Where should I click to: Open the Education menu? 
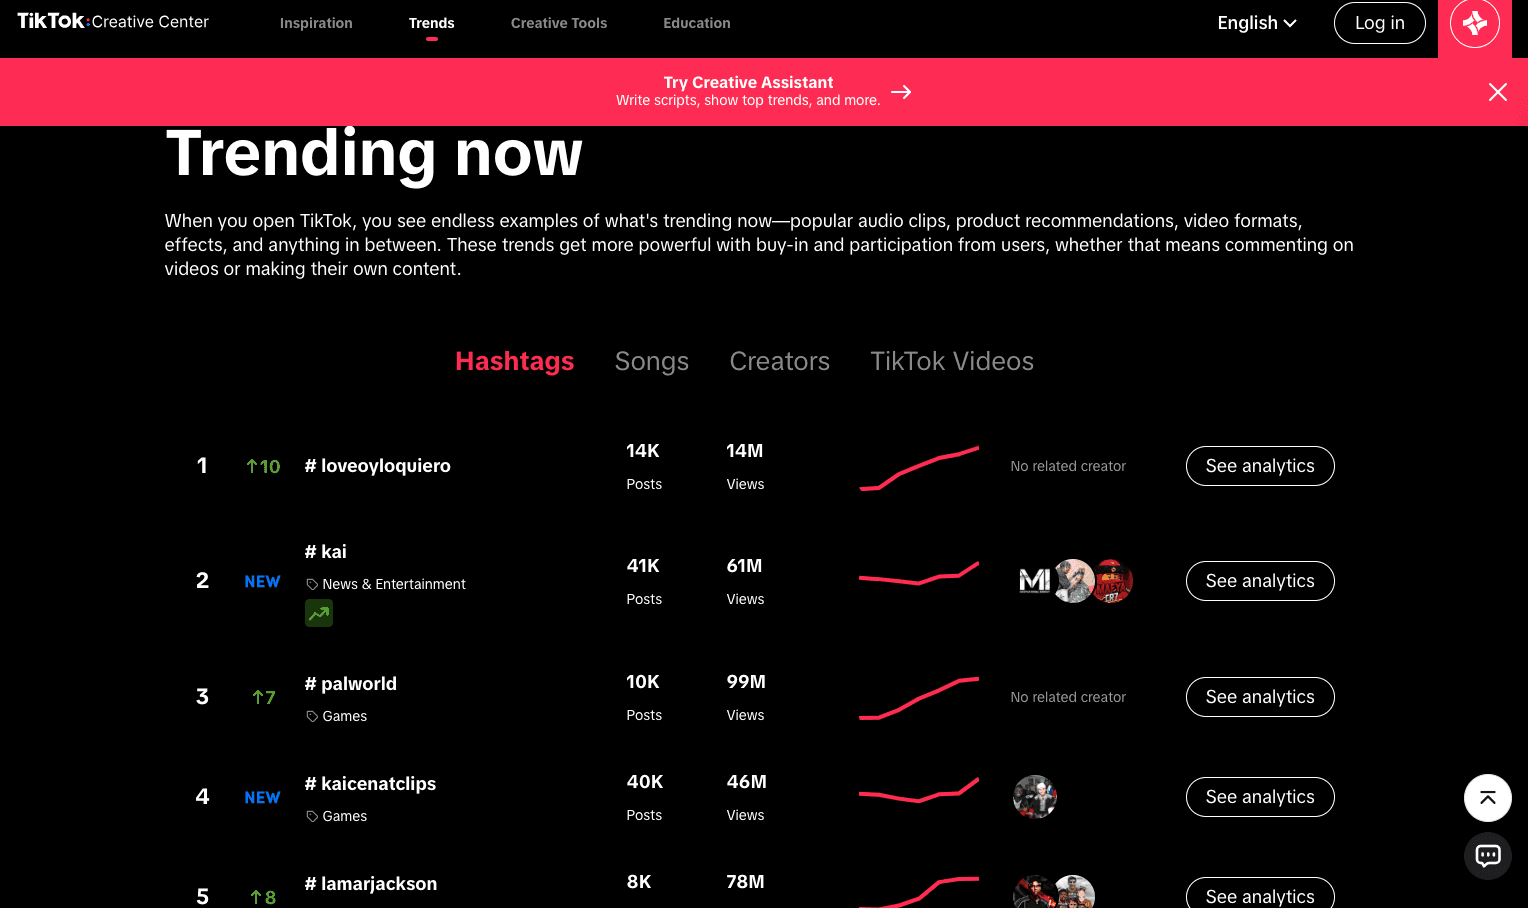pos(697,23)
